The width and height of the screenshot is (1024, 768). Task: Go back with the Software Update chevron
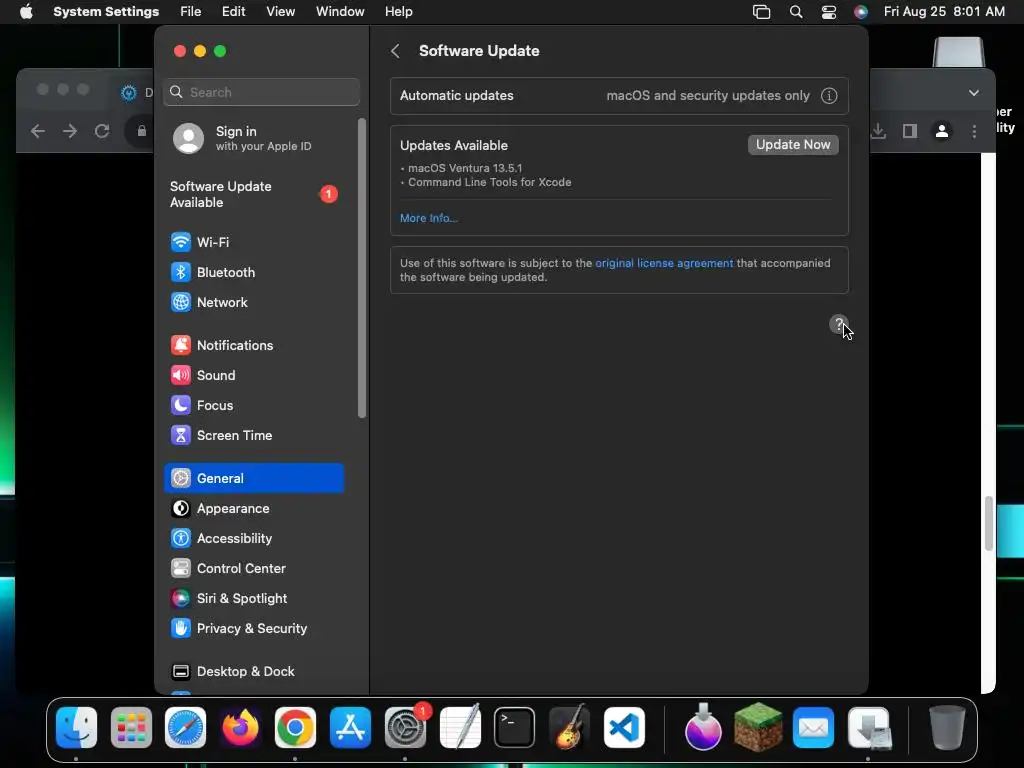click(395, 51)
